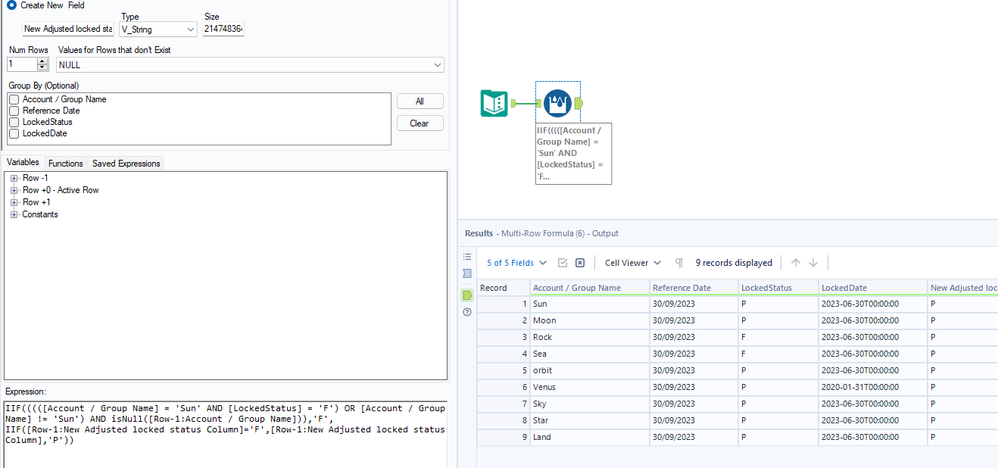Click the Multi-Row Formula input anchor
Image resolution: width=998 pixels, height=468 pixels.
[x=538, y=103]
